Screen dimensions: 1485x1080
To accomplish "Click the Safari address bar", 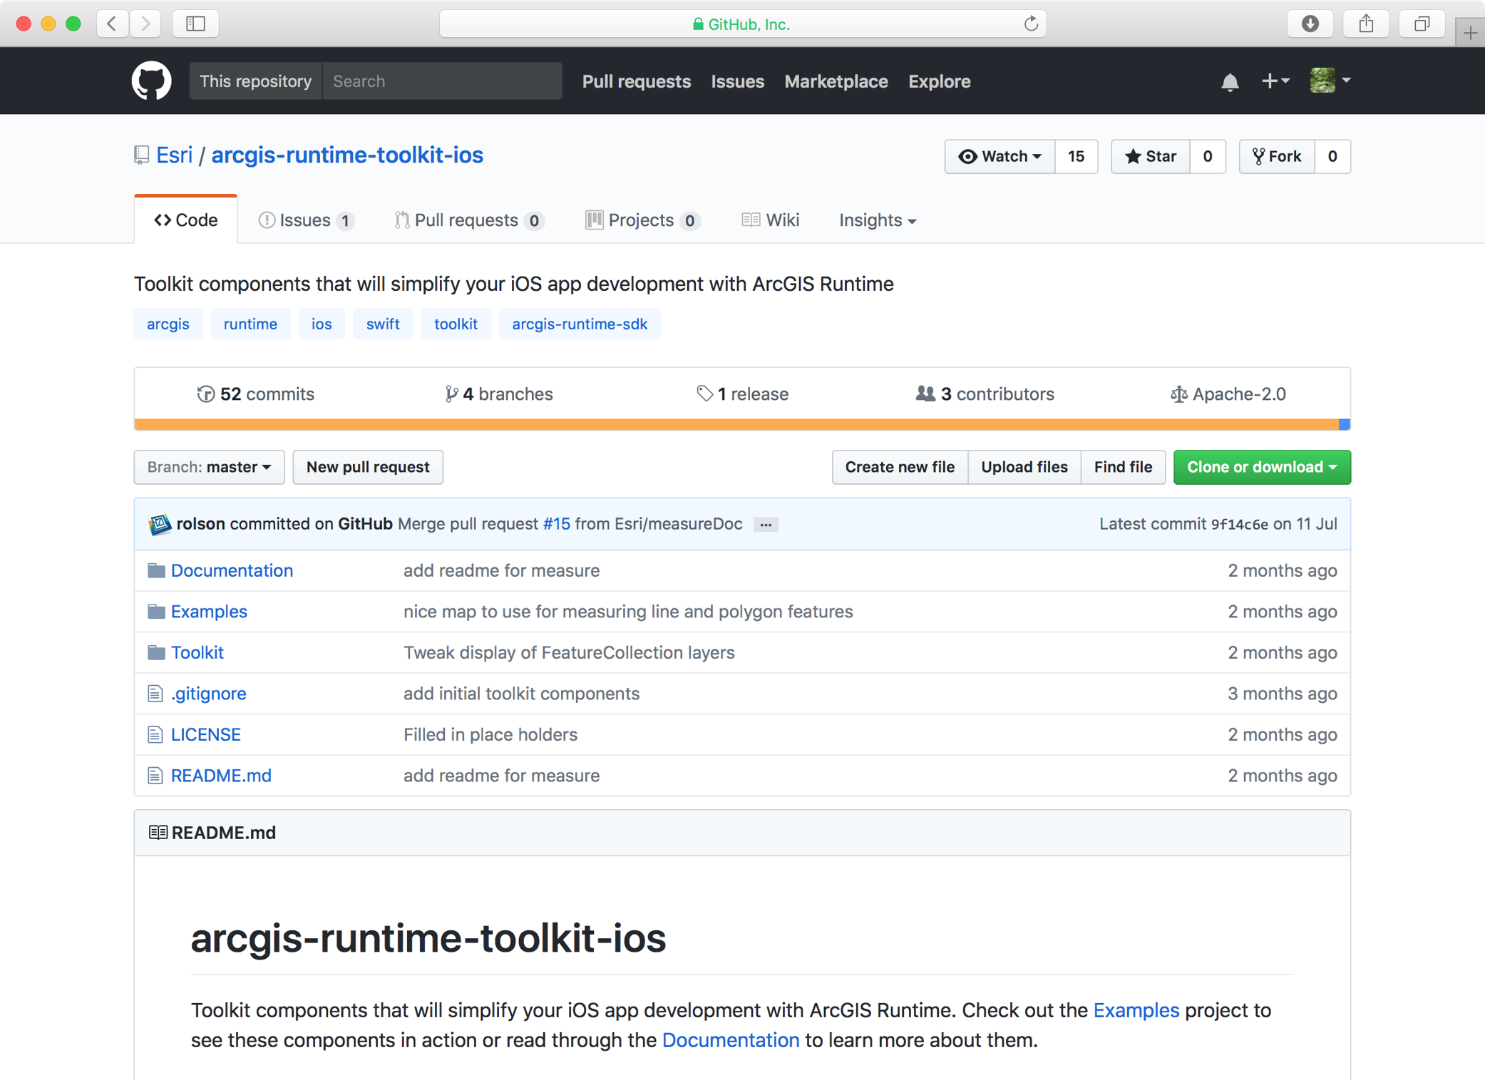I will pyautogui.click(x=743, y=23).
